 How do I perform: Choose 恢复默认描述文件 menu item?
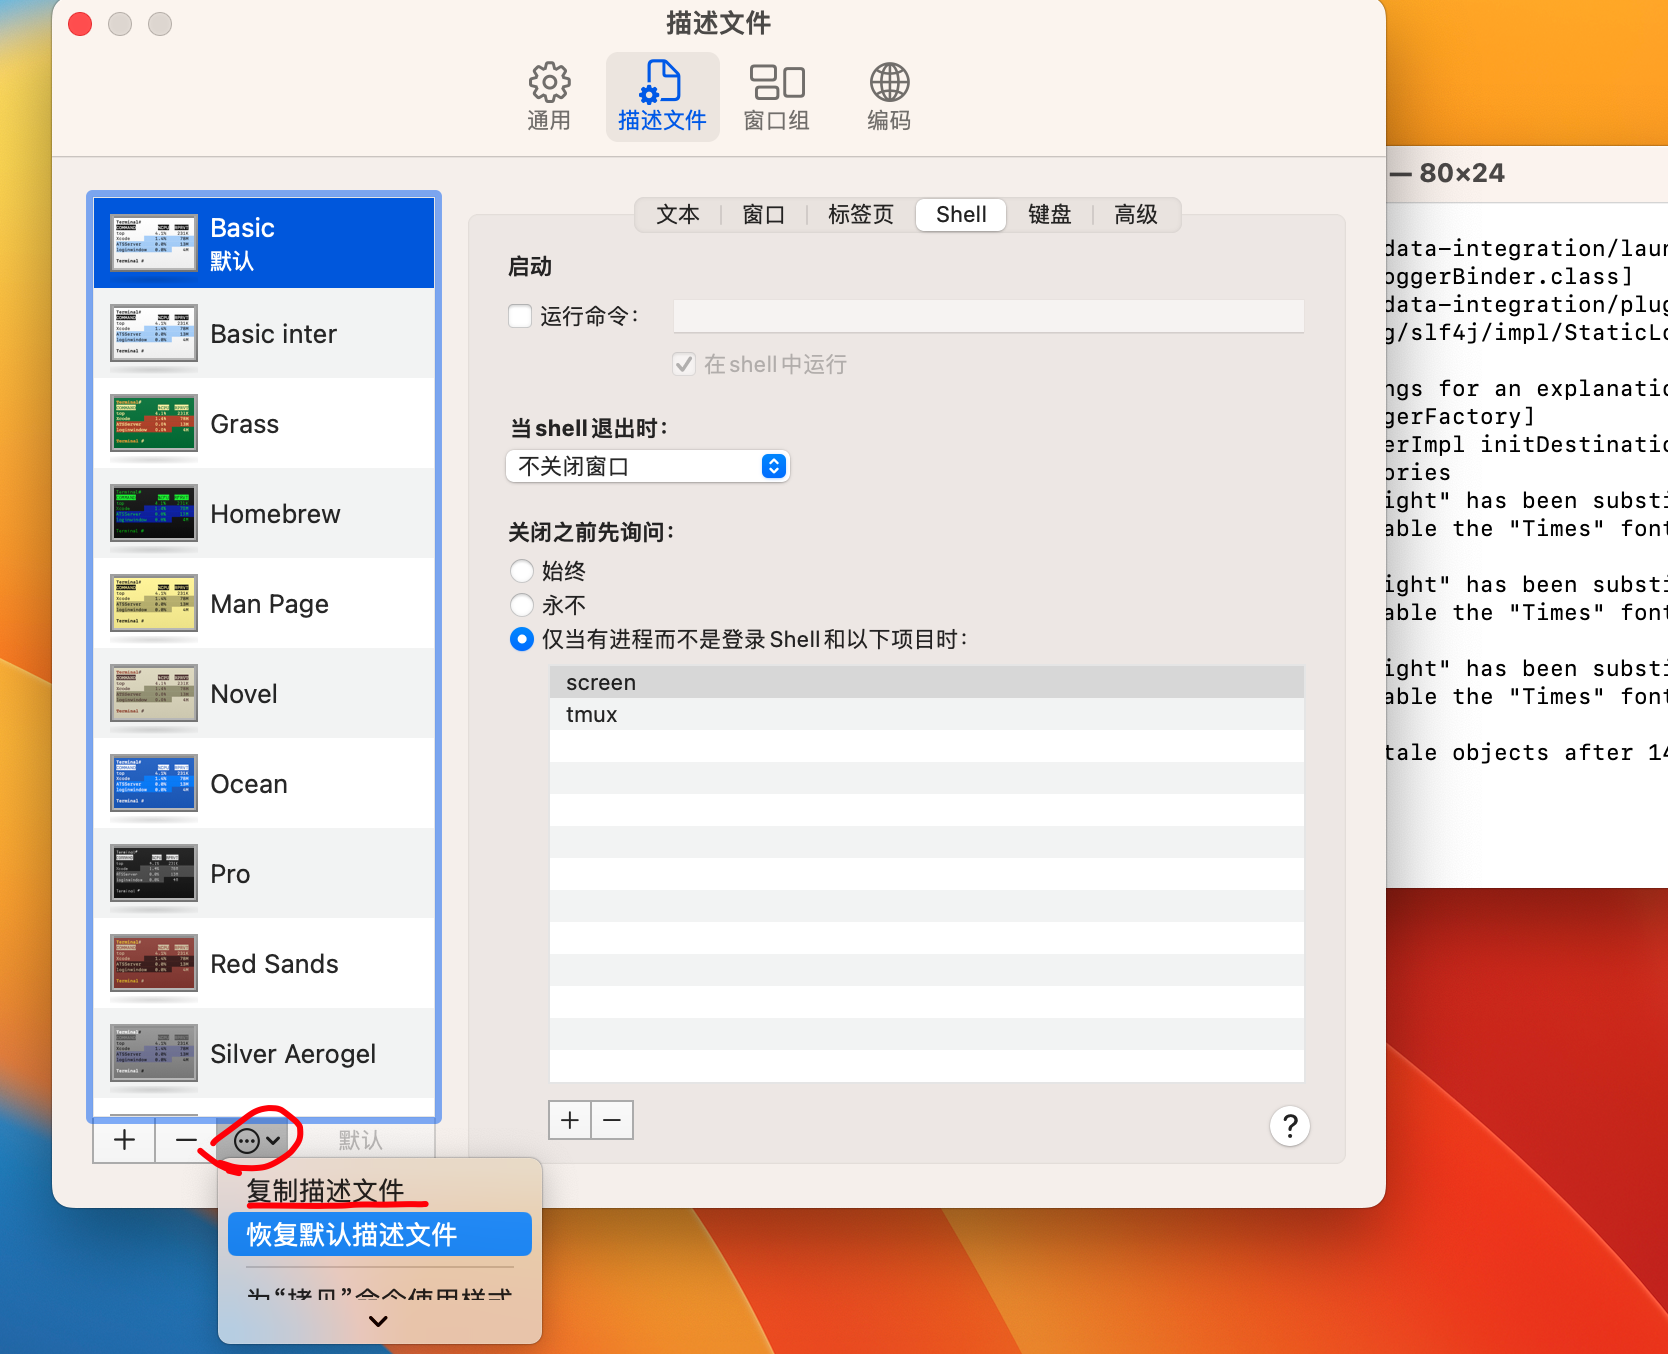click(380, 1234)
